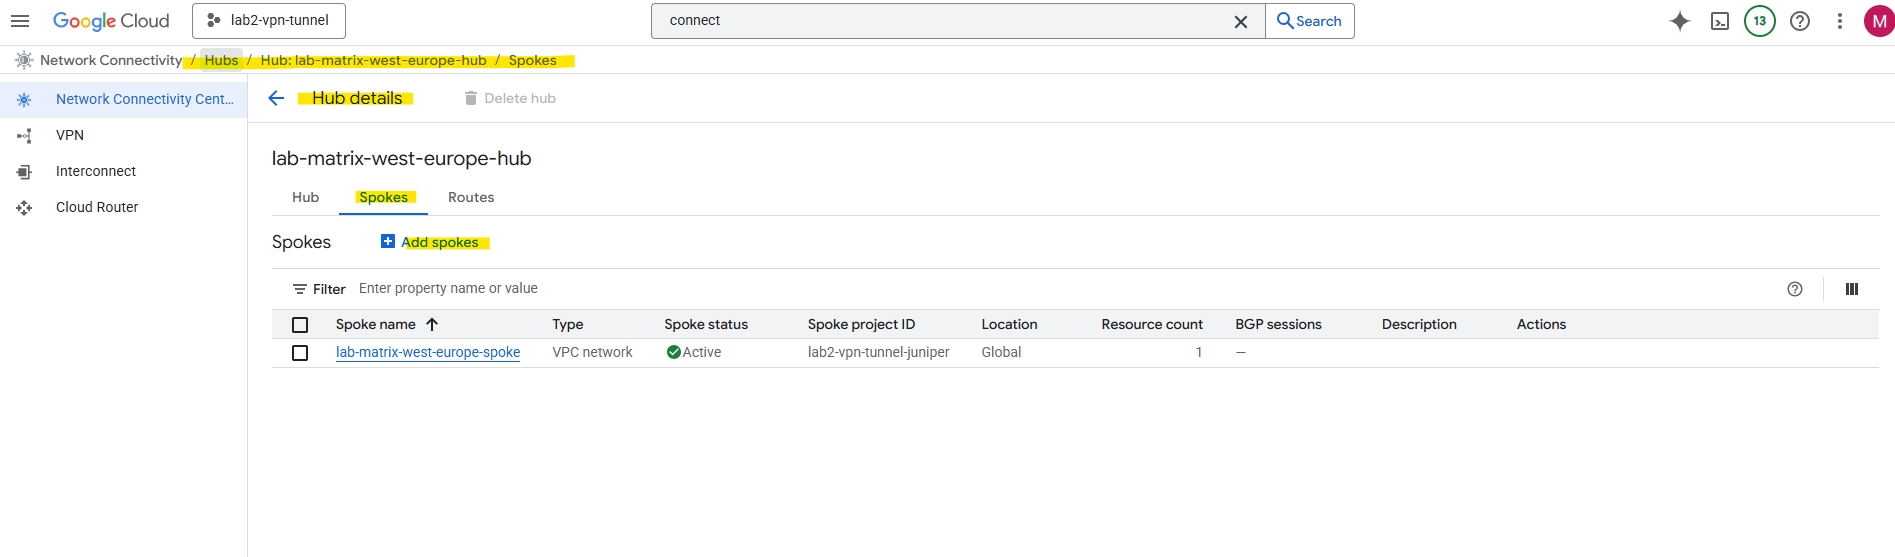Switch to the Routes tab
Viewport: 1895px width, 557px height.
(471, 198)
